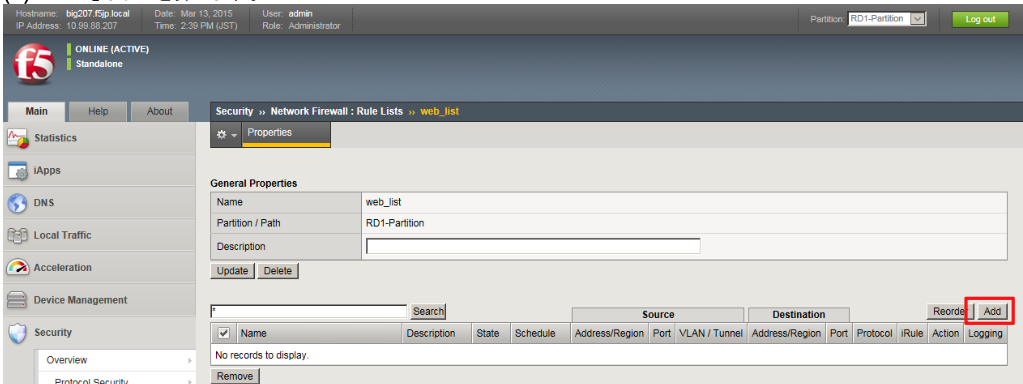Viewport: 1023px width, 384px height.
Task: Click into the rule search field
Action: pyautogui.click(x=309, y=312)
